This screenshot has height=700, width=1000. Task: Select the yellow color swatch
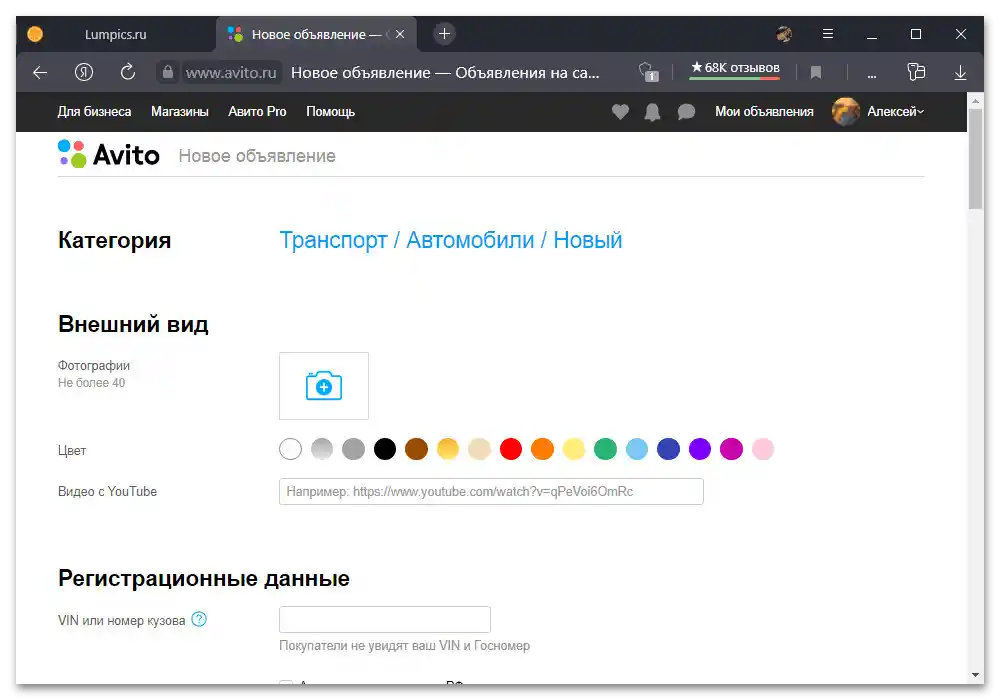pyautogui.click(x=574, y=449)
